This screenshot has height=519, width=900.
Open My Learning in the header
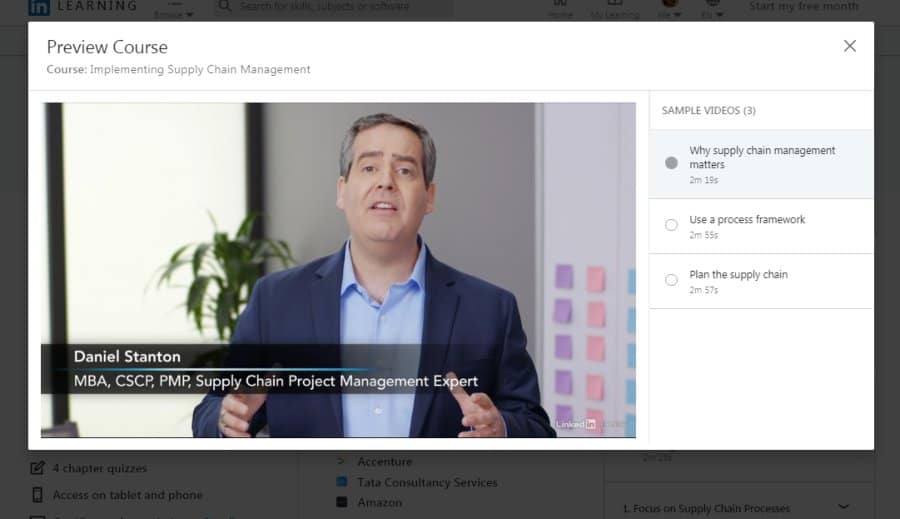[615, 10]
